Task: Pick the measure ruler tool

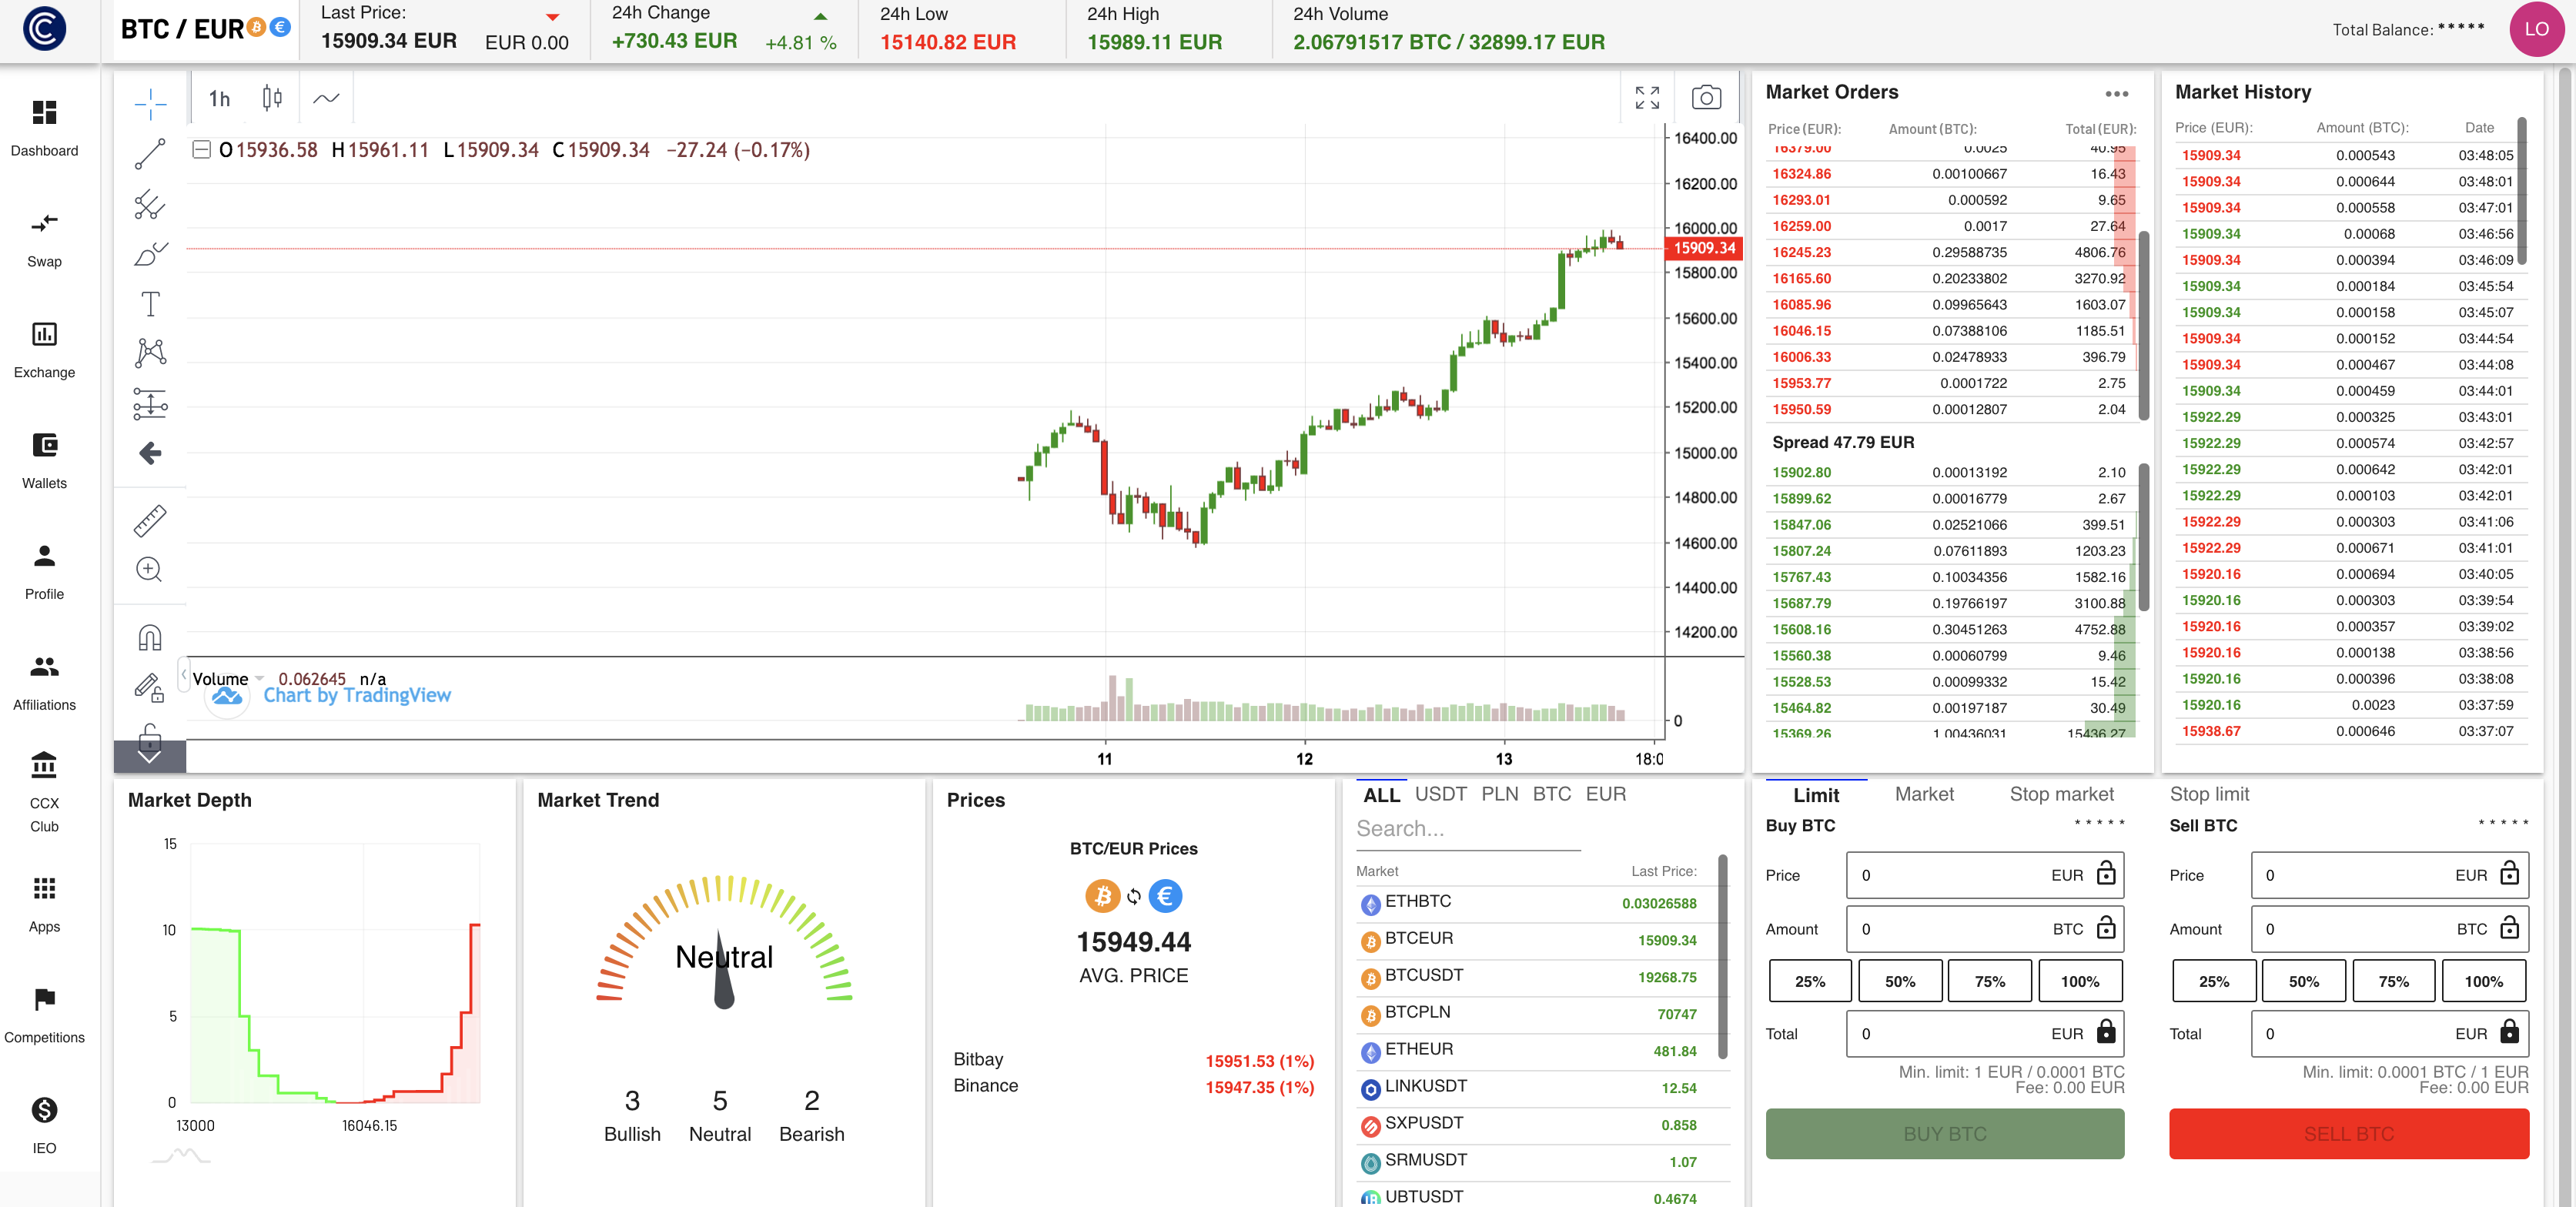Action: 150,520
